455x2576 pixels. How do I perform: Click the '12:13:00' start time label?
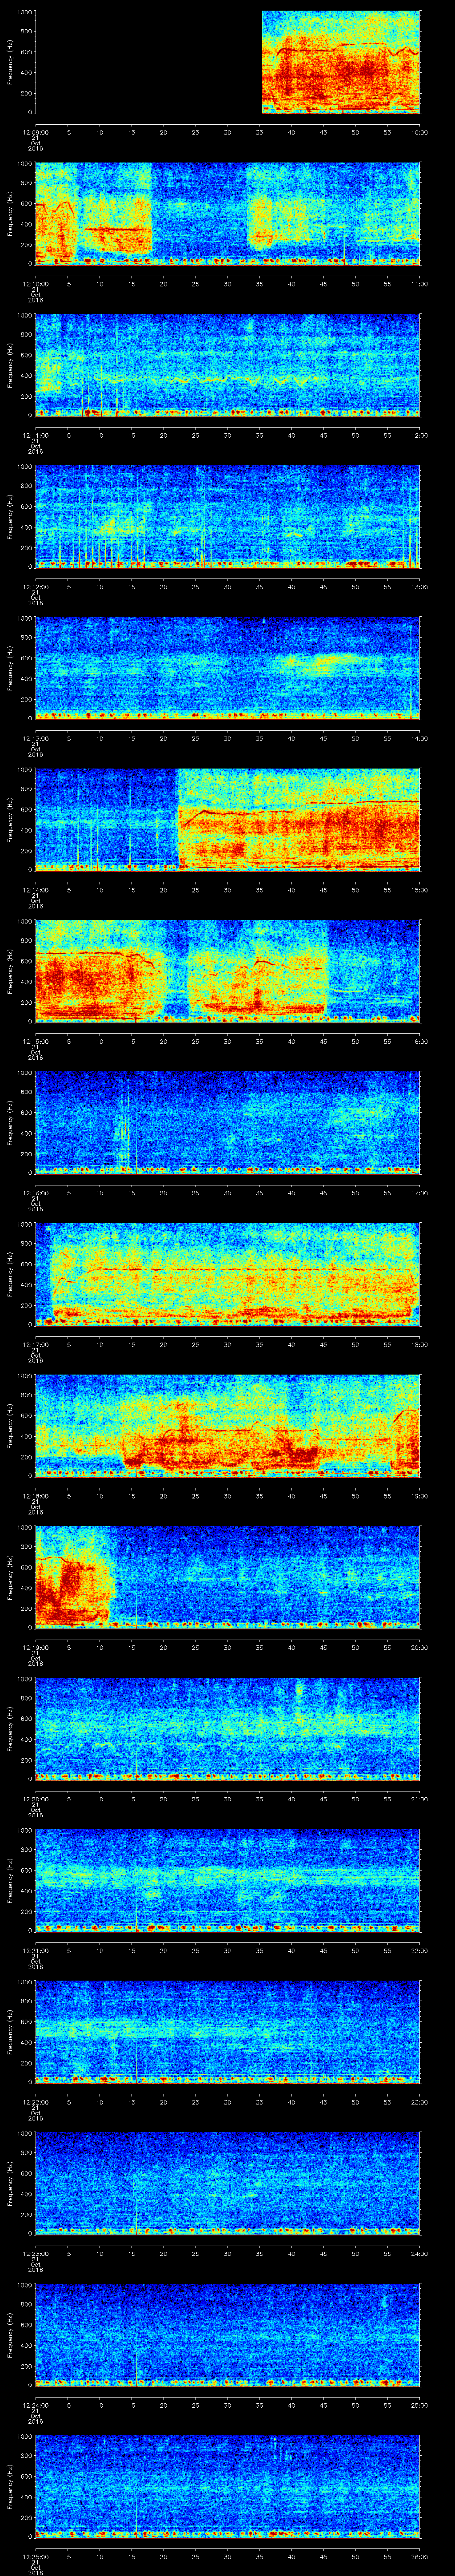coord(36,738)
